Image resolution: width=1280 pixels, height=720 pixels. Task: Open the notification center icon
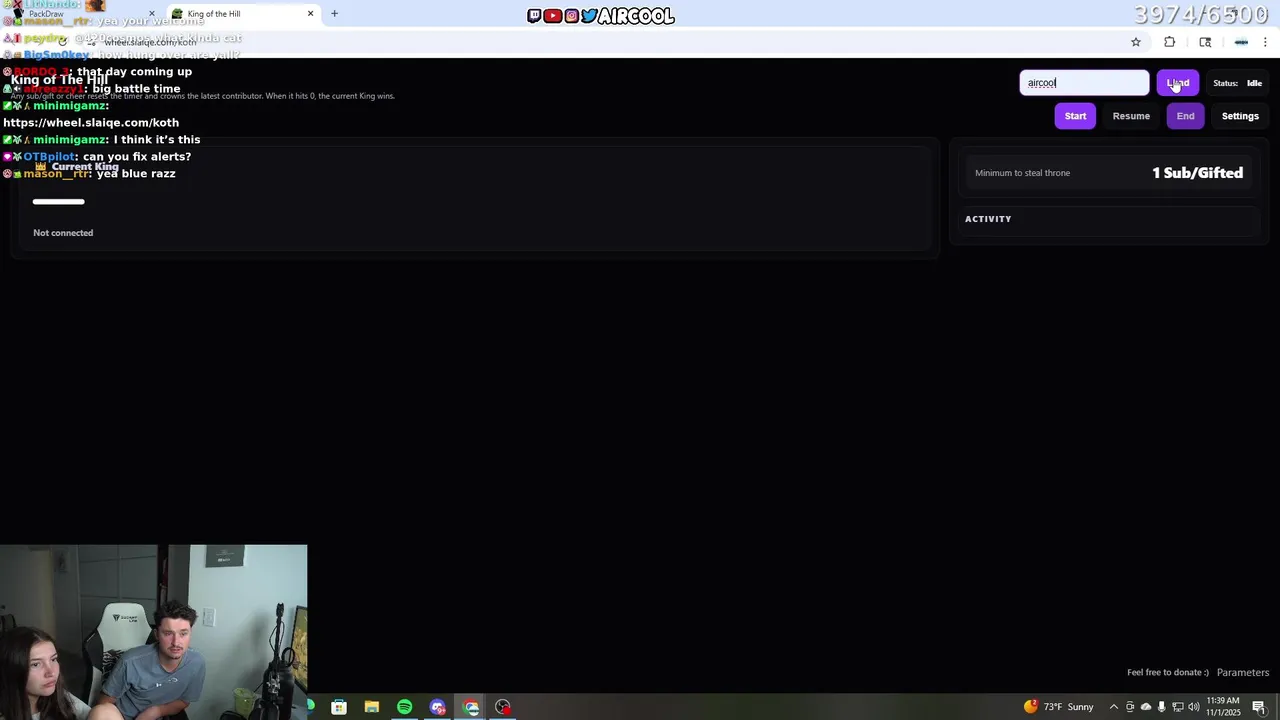point(1259,707)
